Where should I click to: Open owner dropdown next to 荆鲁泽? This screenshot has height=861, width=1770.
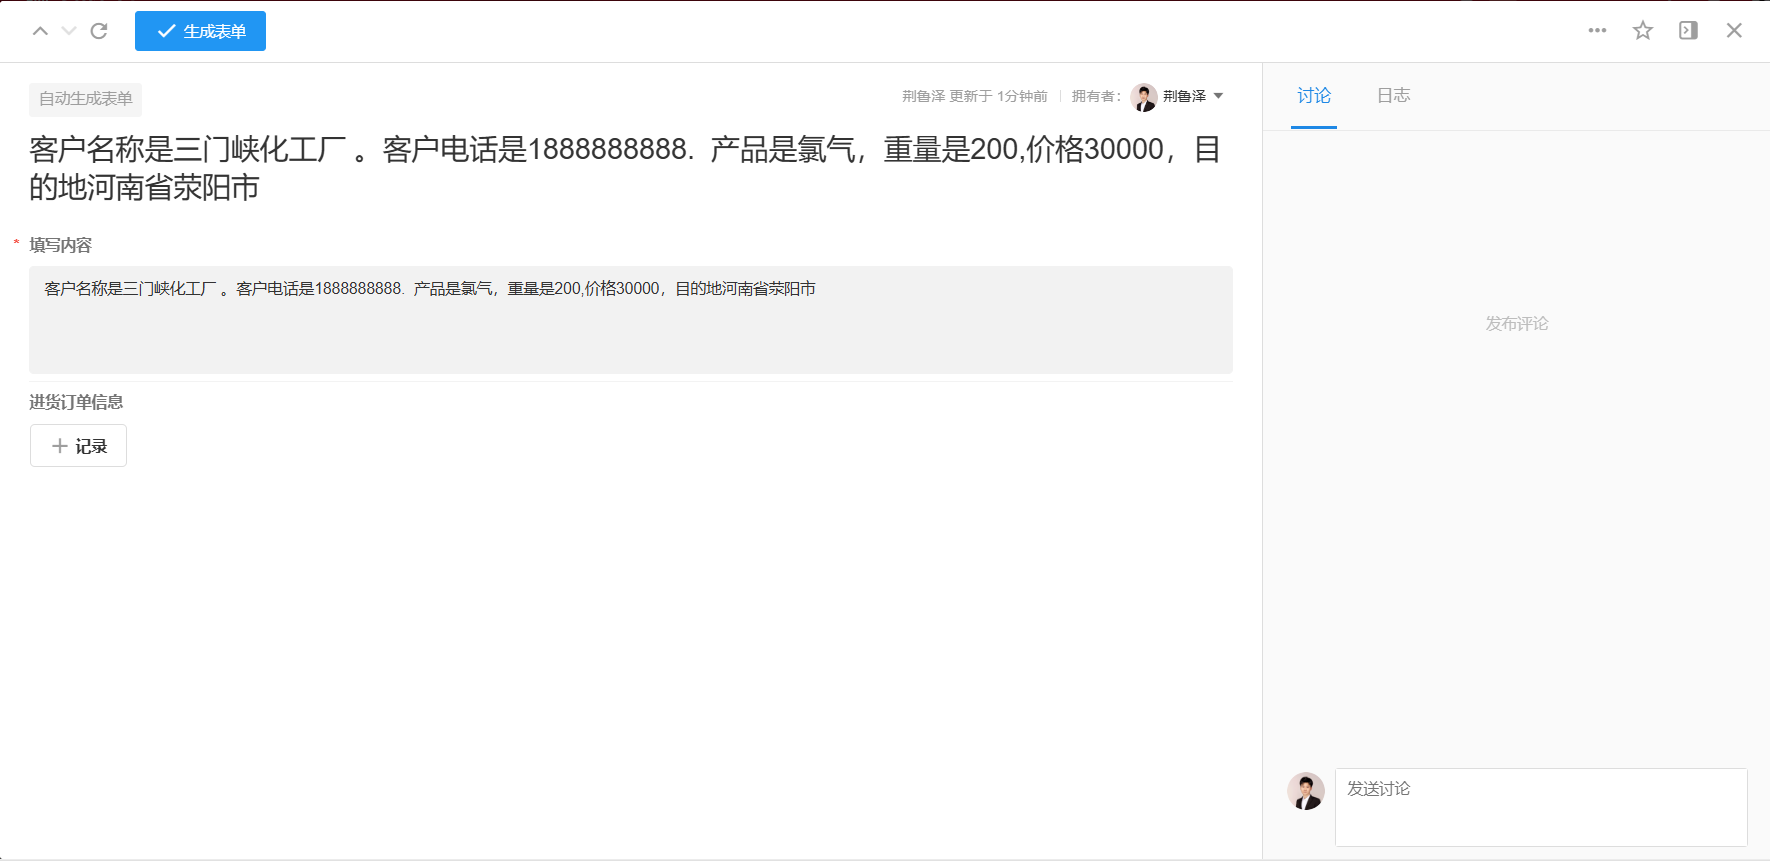click(1218, 96)
